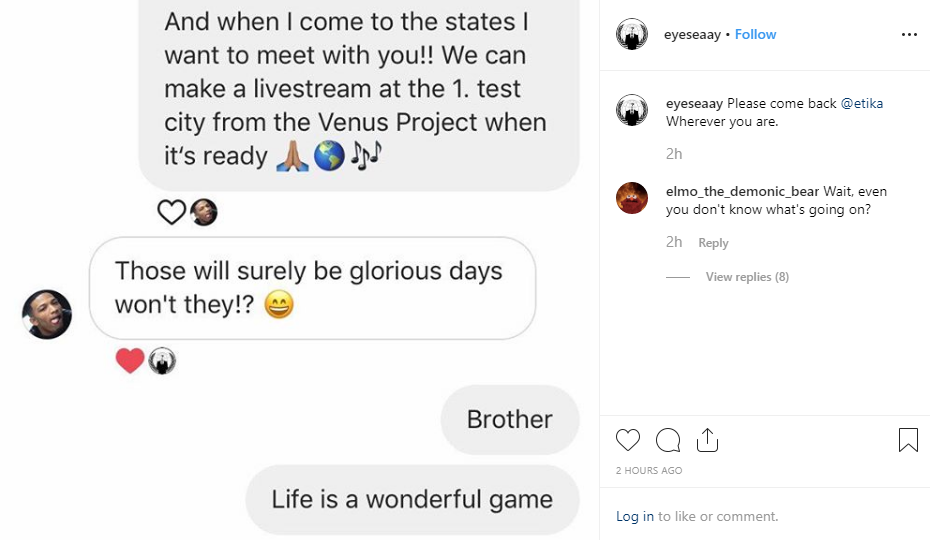Screen dimensions: 930x540
Task: Open the three-dot more options menu
Action: click(x=909, y=34)
